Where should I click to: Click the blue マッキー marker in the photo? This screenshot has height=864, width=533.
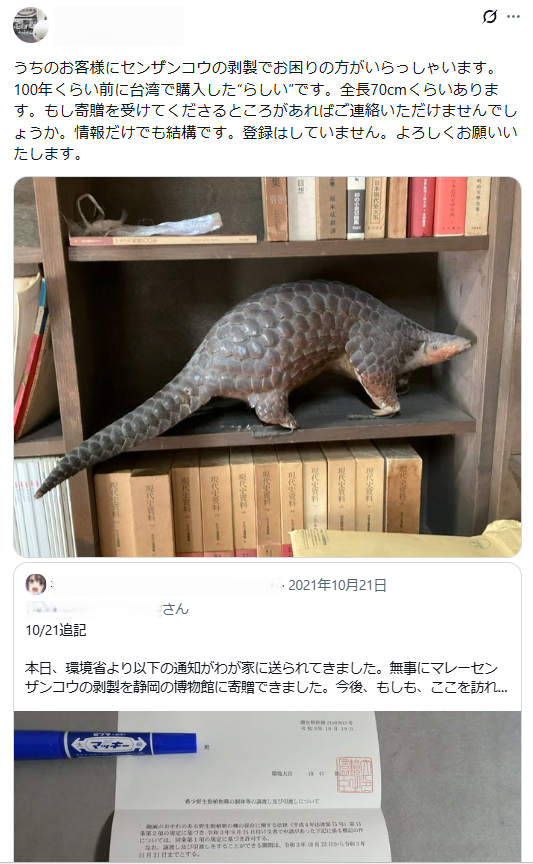pyautogui.click(x=105, y=745)
